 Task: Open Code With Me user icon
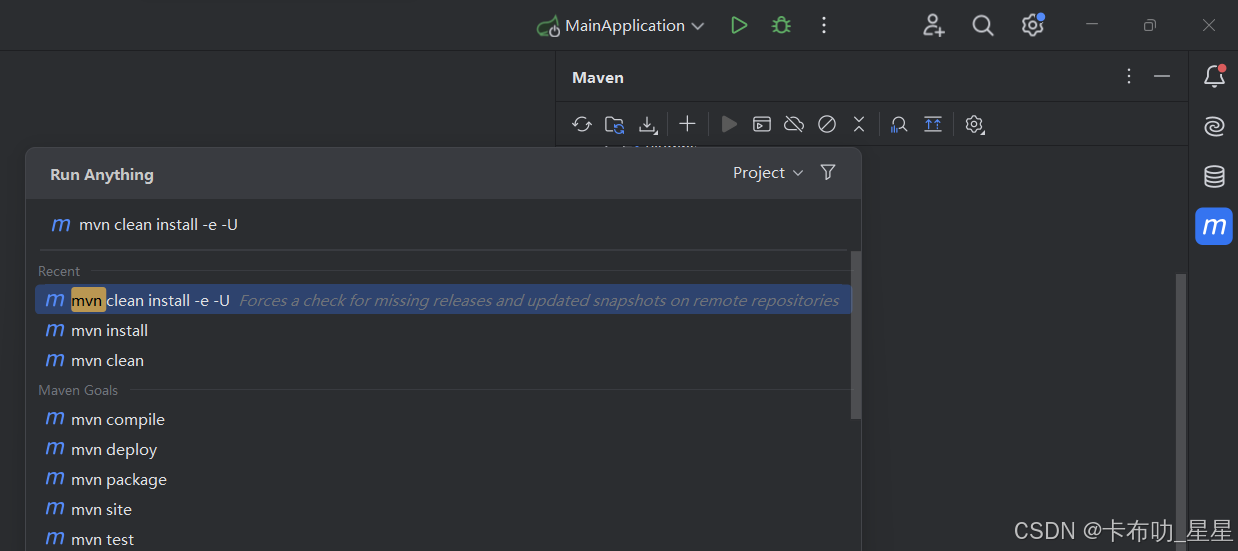[933, 25]
